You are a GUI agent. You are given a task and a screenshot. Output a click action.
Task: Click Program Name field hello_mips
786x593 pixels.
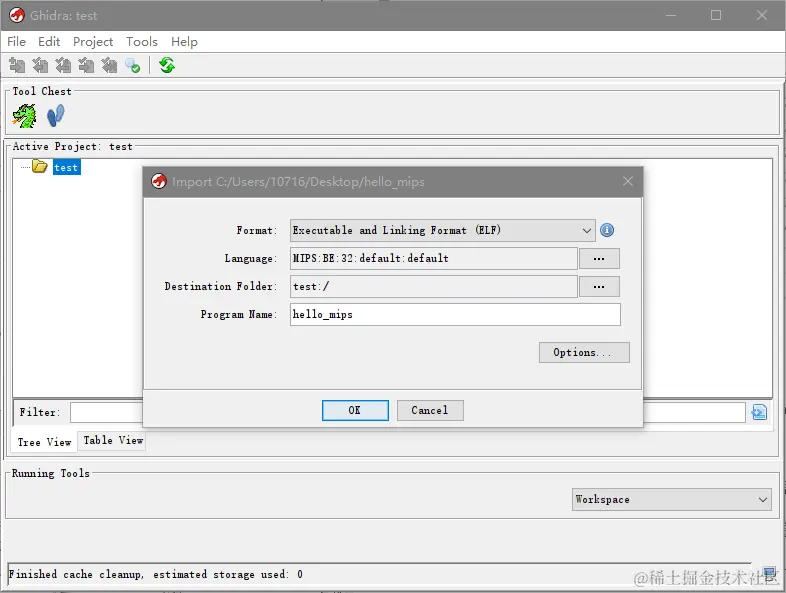pos(455,314)
